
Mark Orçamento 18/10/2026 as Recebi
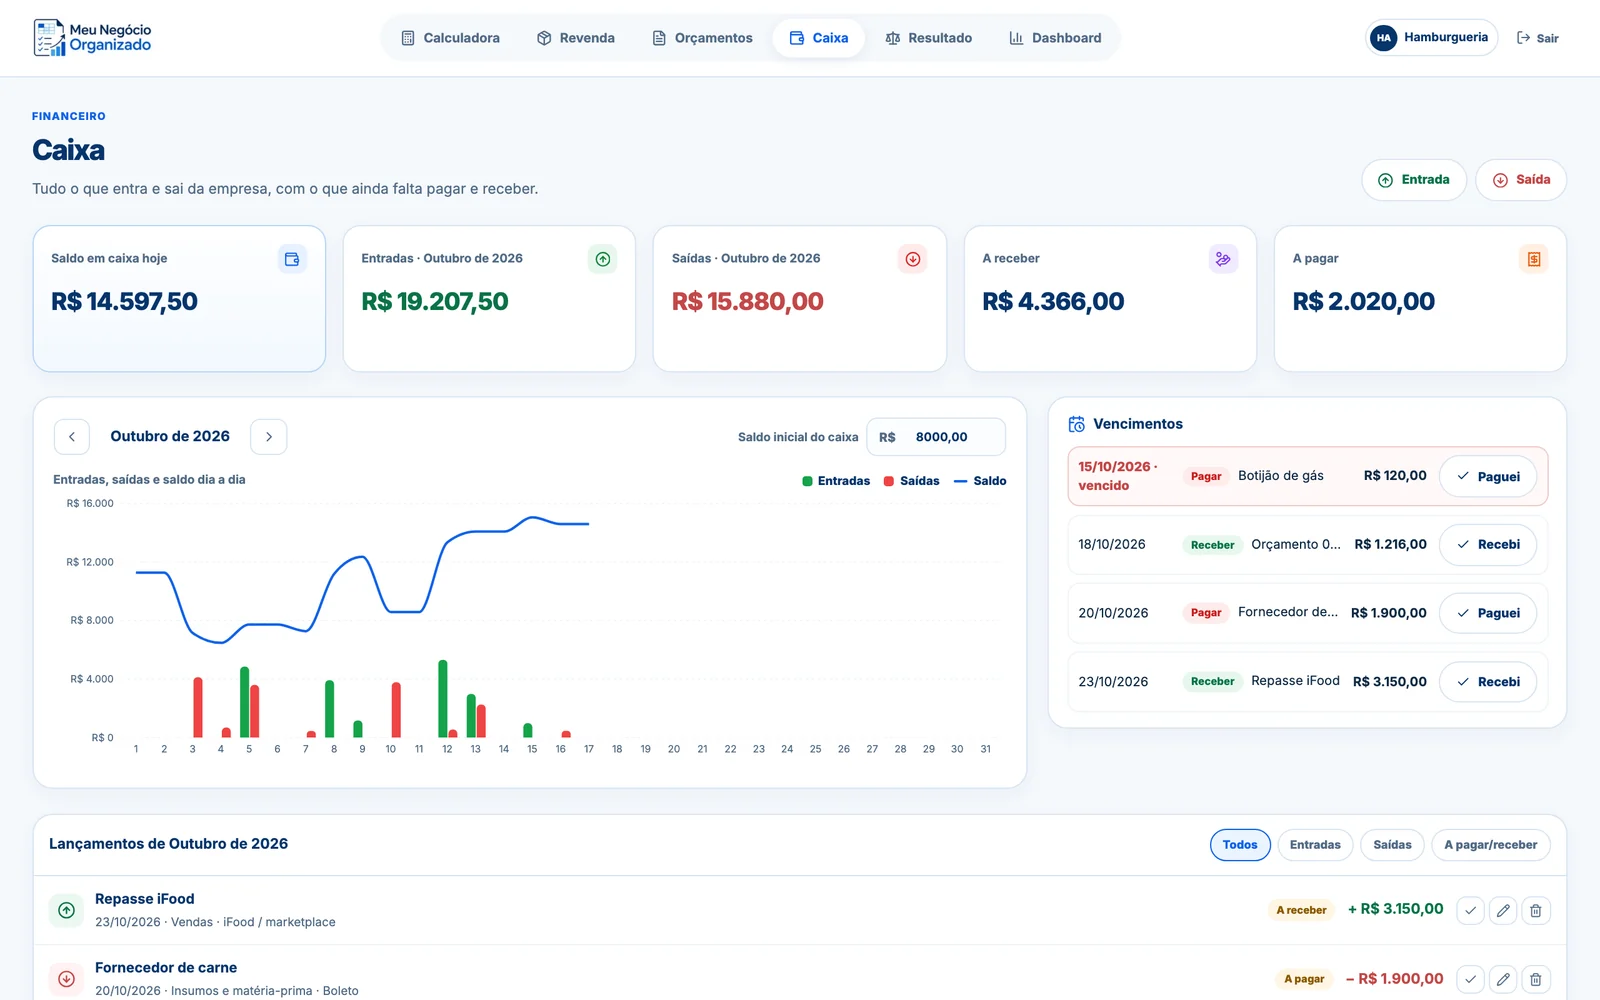[x=1488, y=544]
